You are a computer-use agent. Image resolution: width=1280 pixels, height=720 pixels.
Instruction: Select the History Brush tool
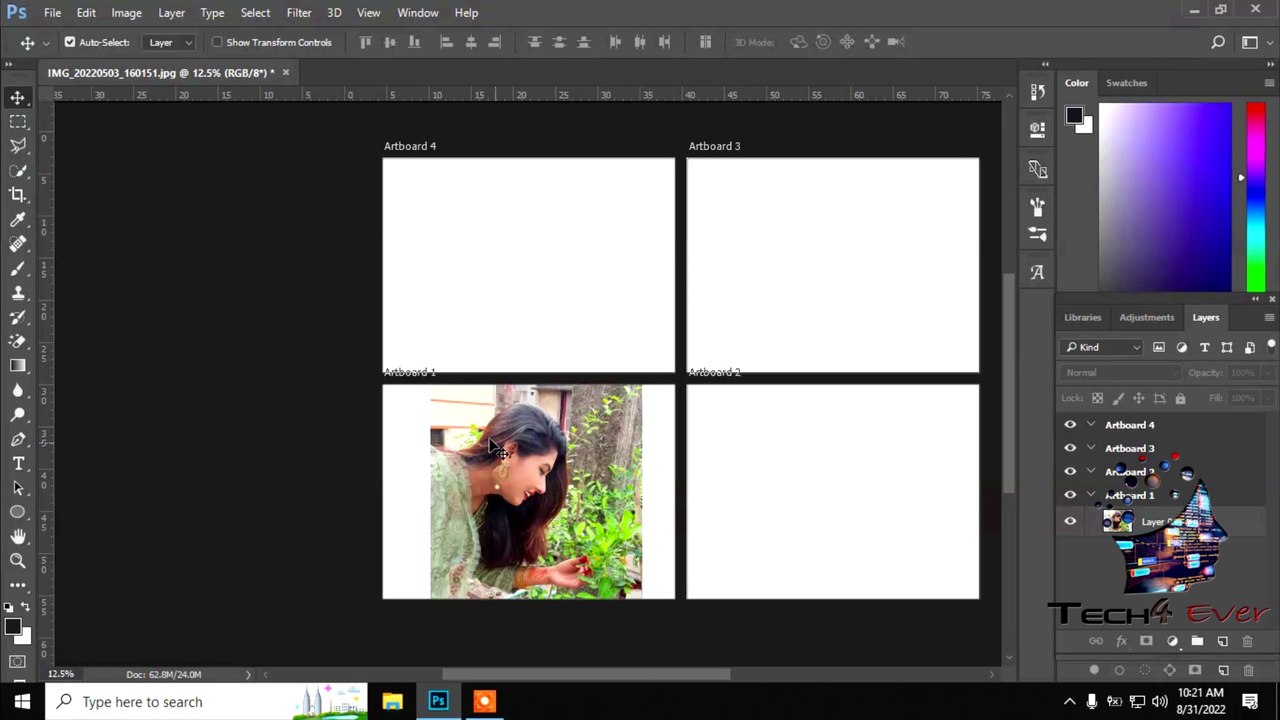tap(18, 317)
